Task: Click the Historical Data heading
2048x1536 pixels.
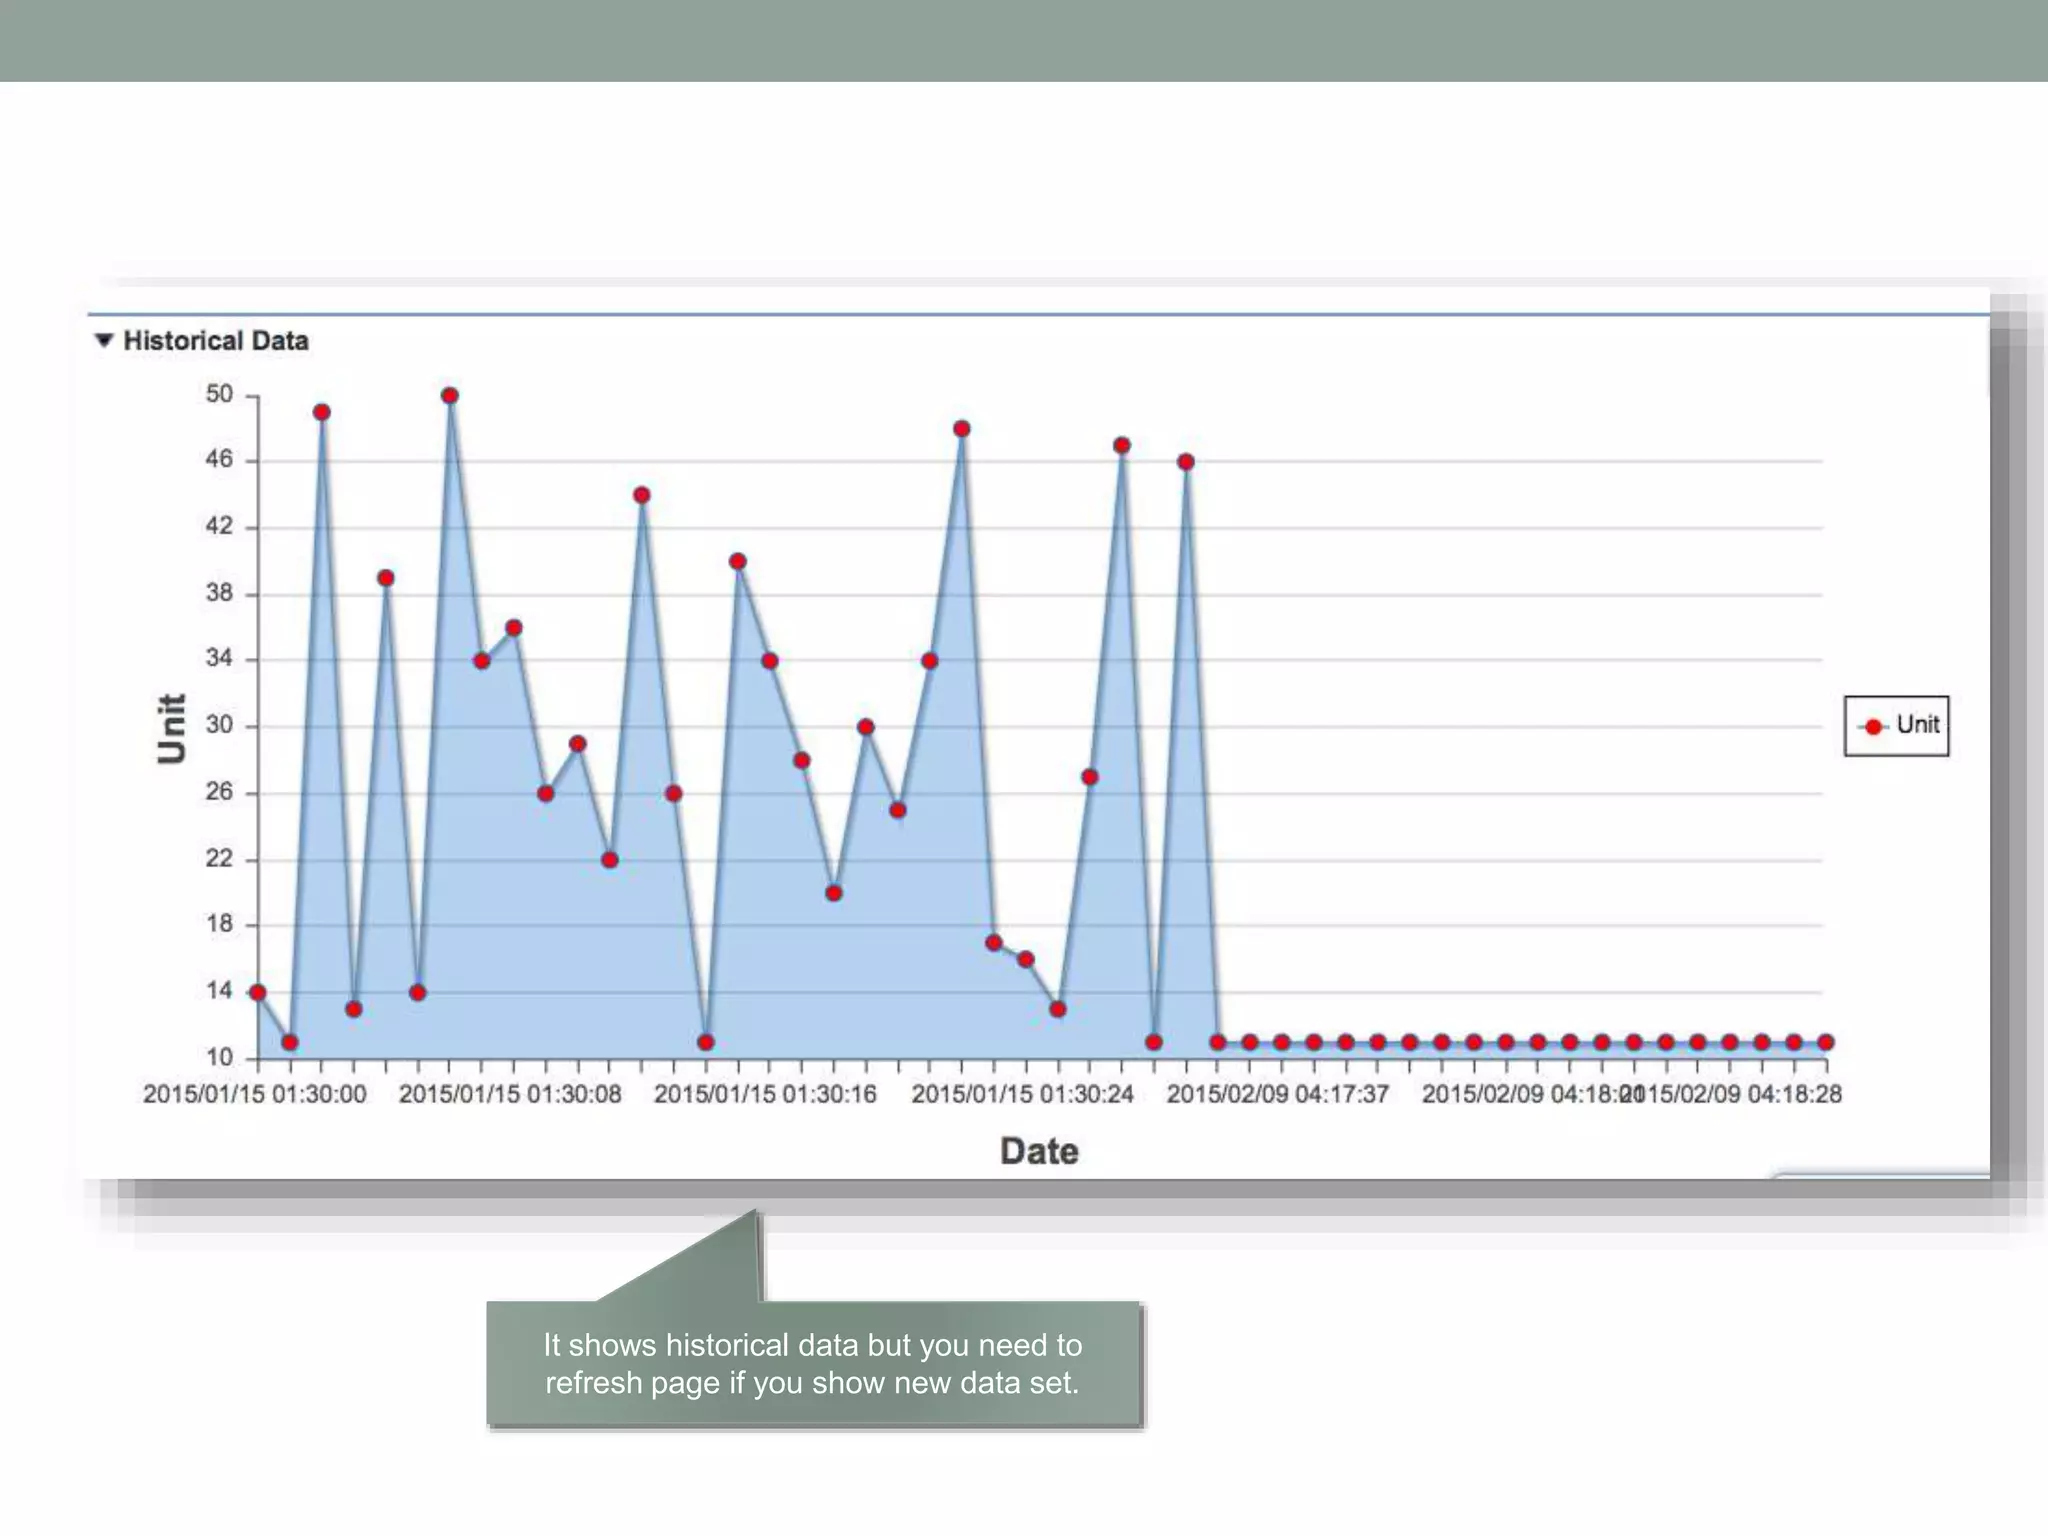Action: point(216,341)
